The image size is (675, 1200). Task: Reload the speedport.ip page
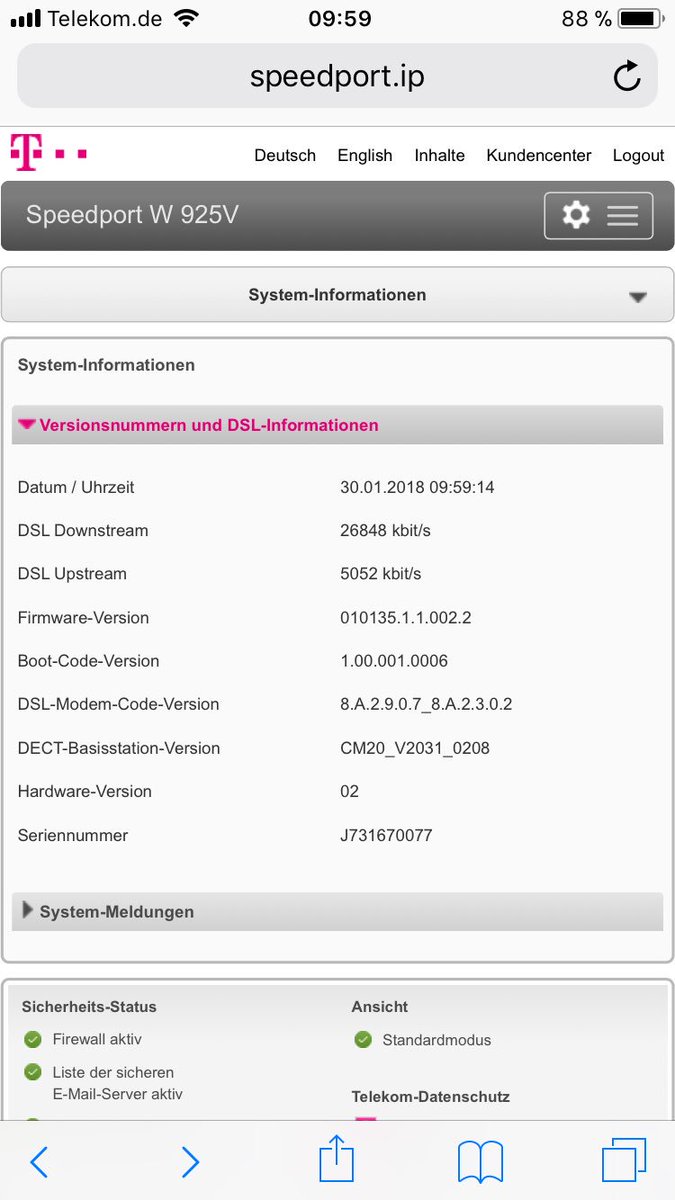627,76
